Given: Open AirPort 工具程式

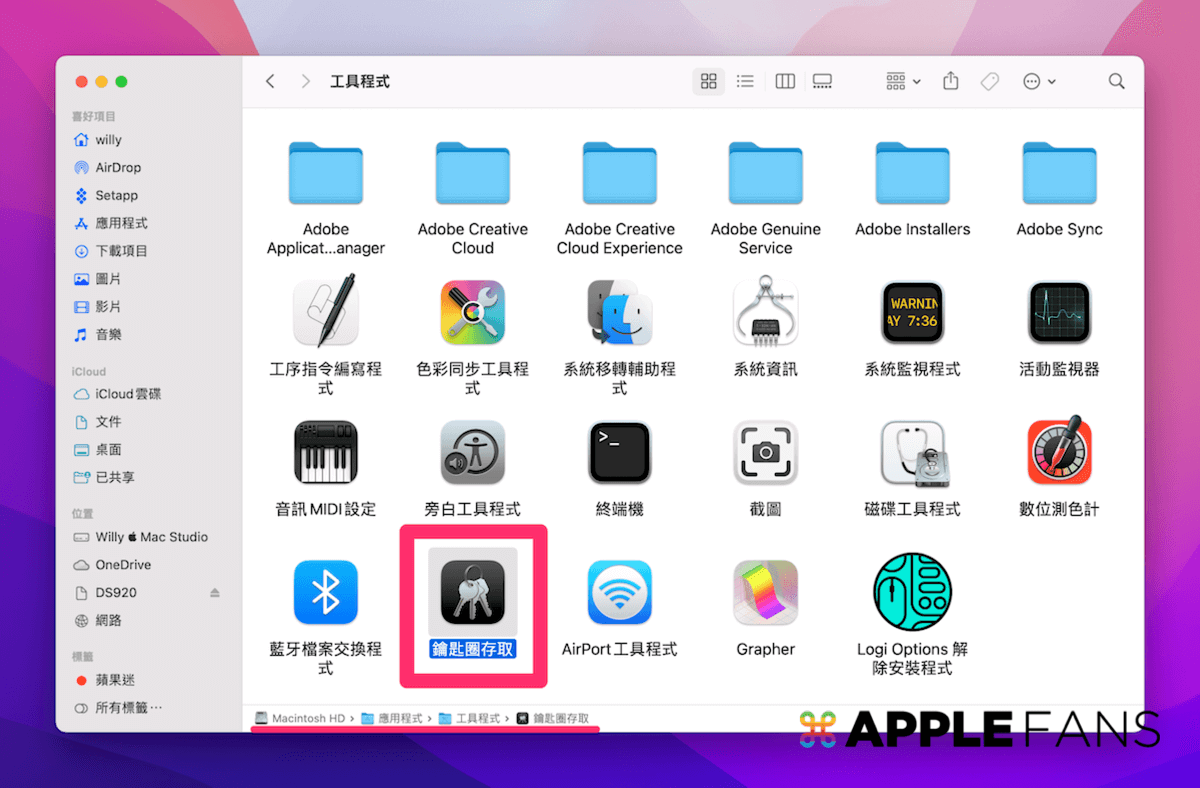Looking at the screenshot, I should tap(619, 592).
